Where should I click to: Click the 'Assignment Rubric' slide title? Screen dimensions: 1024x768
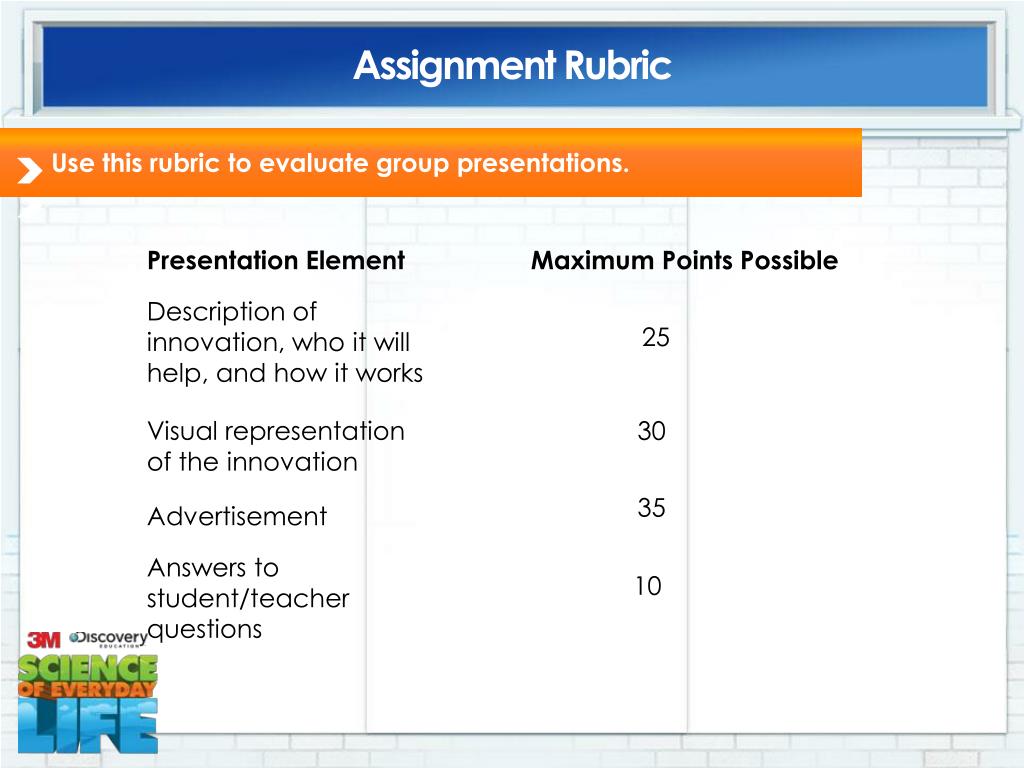coord(512,66)
